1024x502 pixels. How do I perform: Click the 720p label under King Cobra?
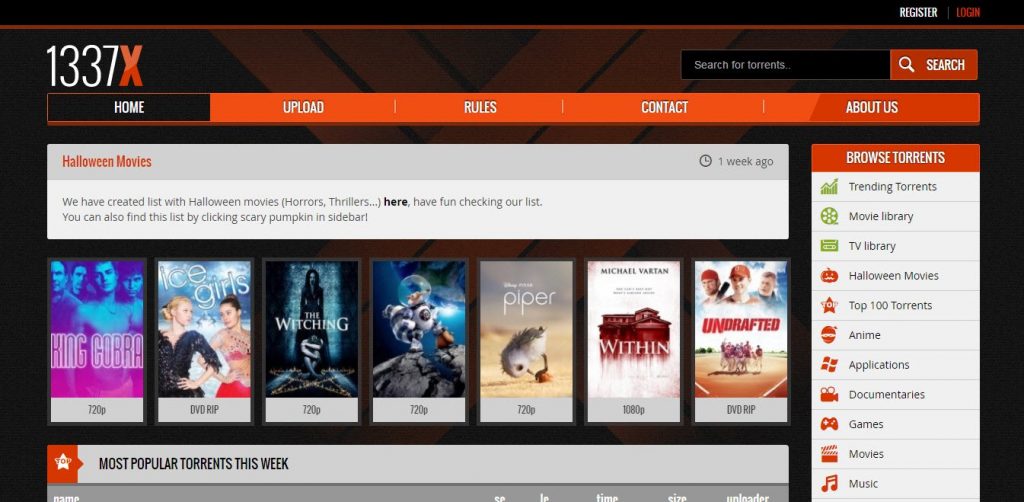97,410
